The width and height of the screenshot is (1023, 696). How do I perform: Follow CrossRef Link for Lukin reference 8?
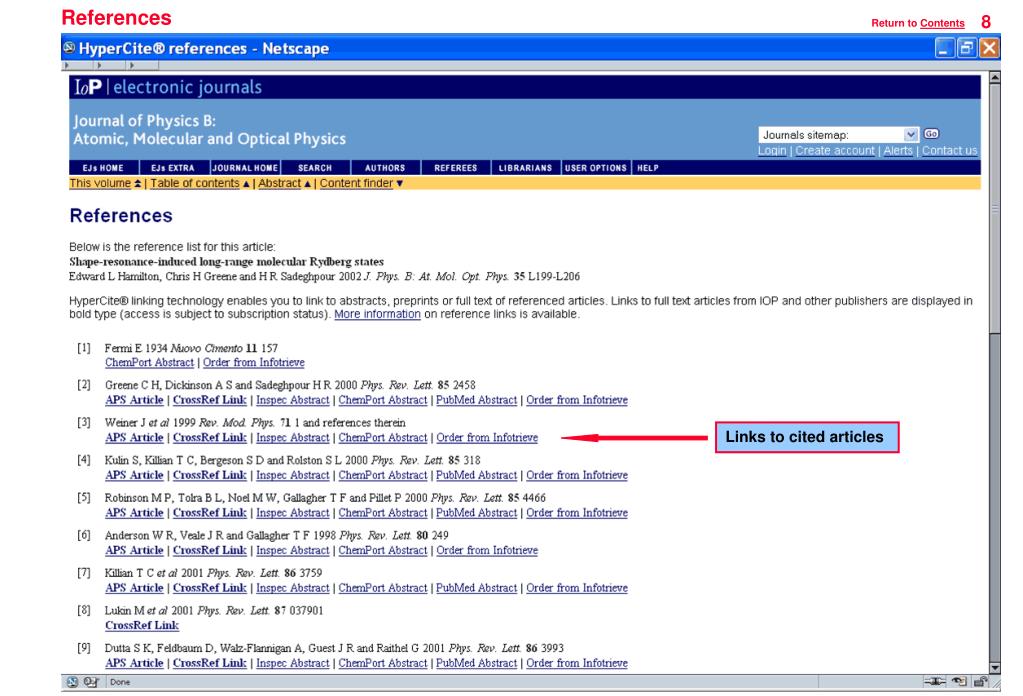point(142,626)
